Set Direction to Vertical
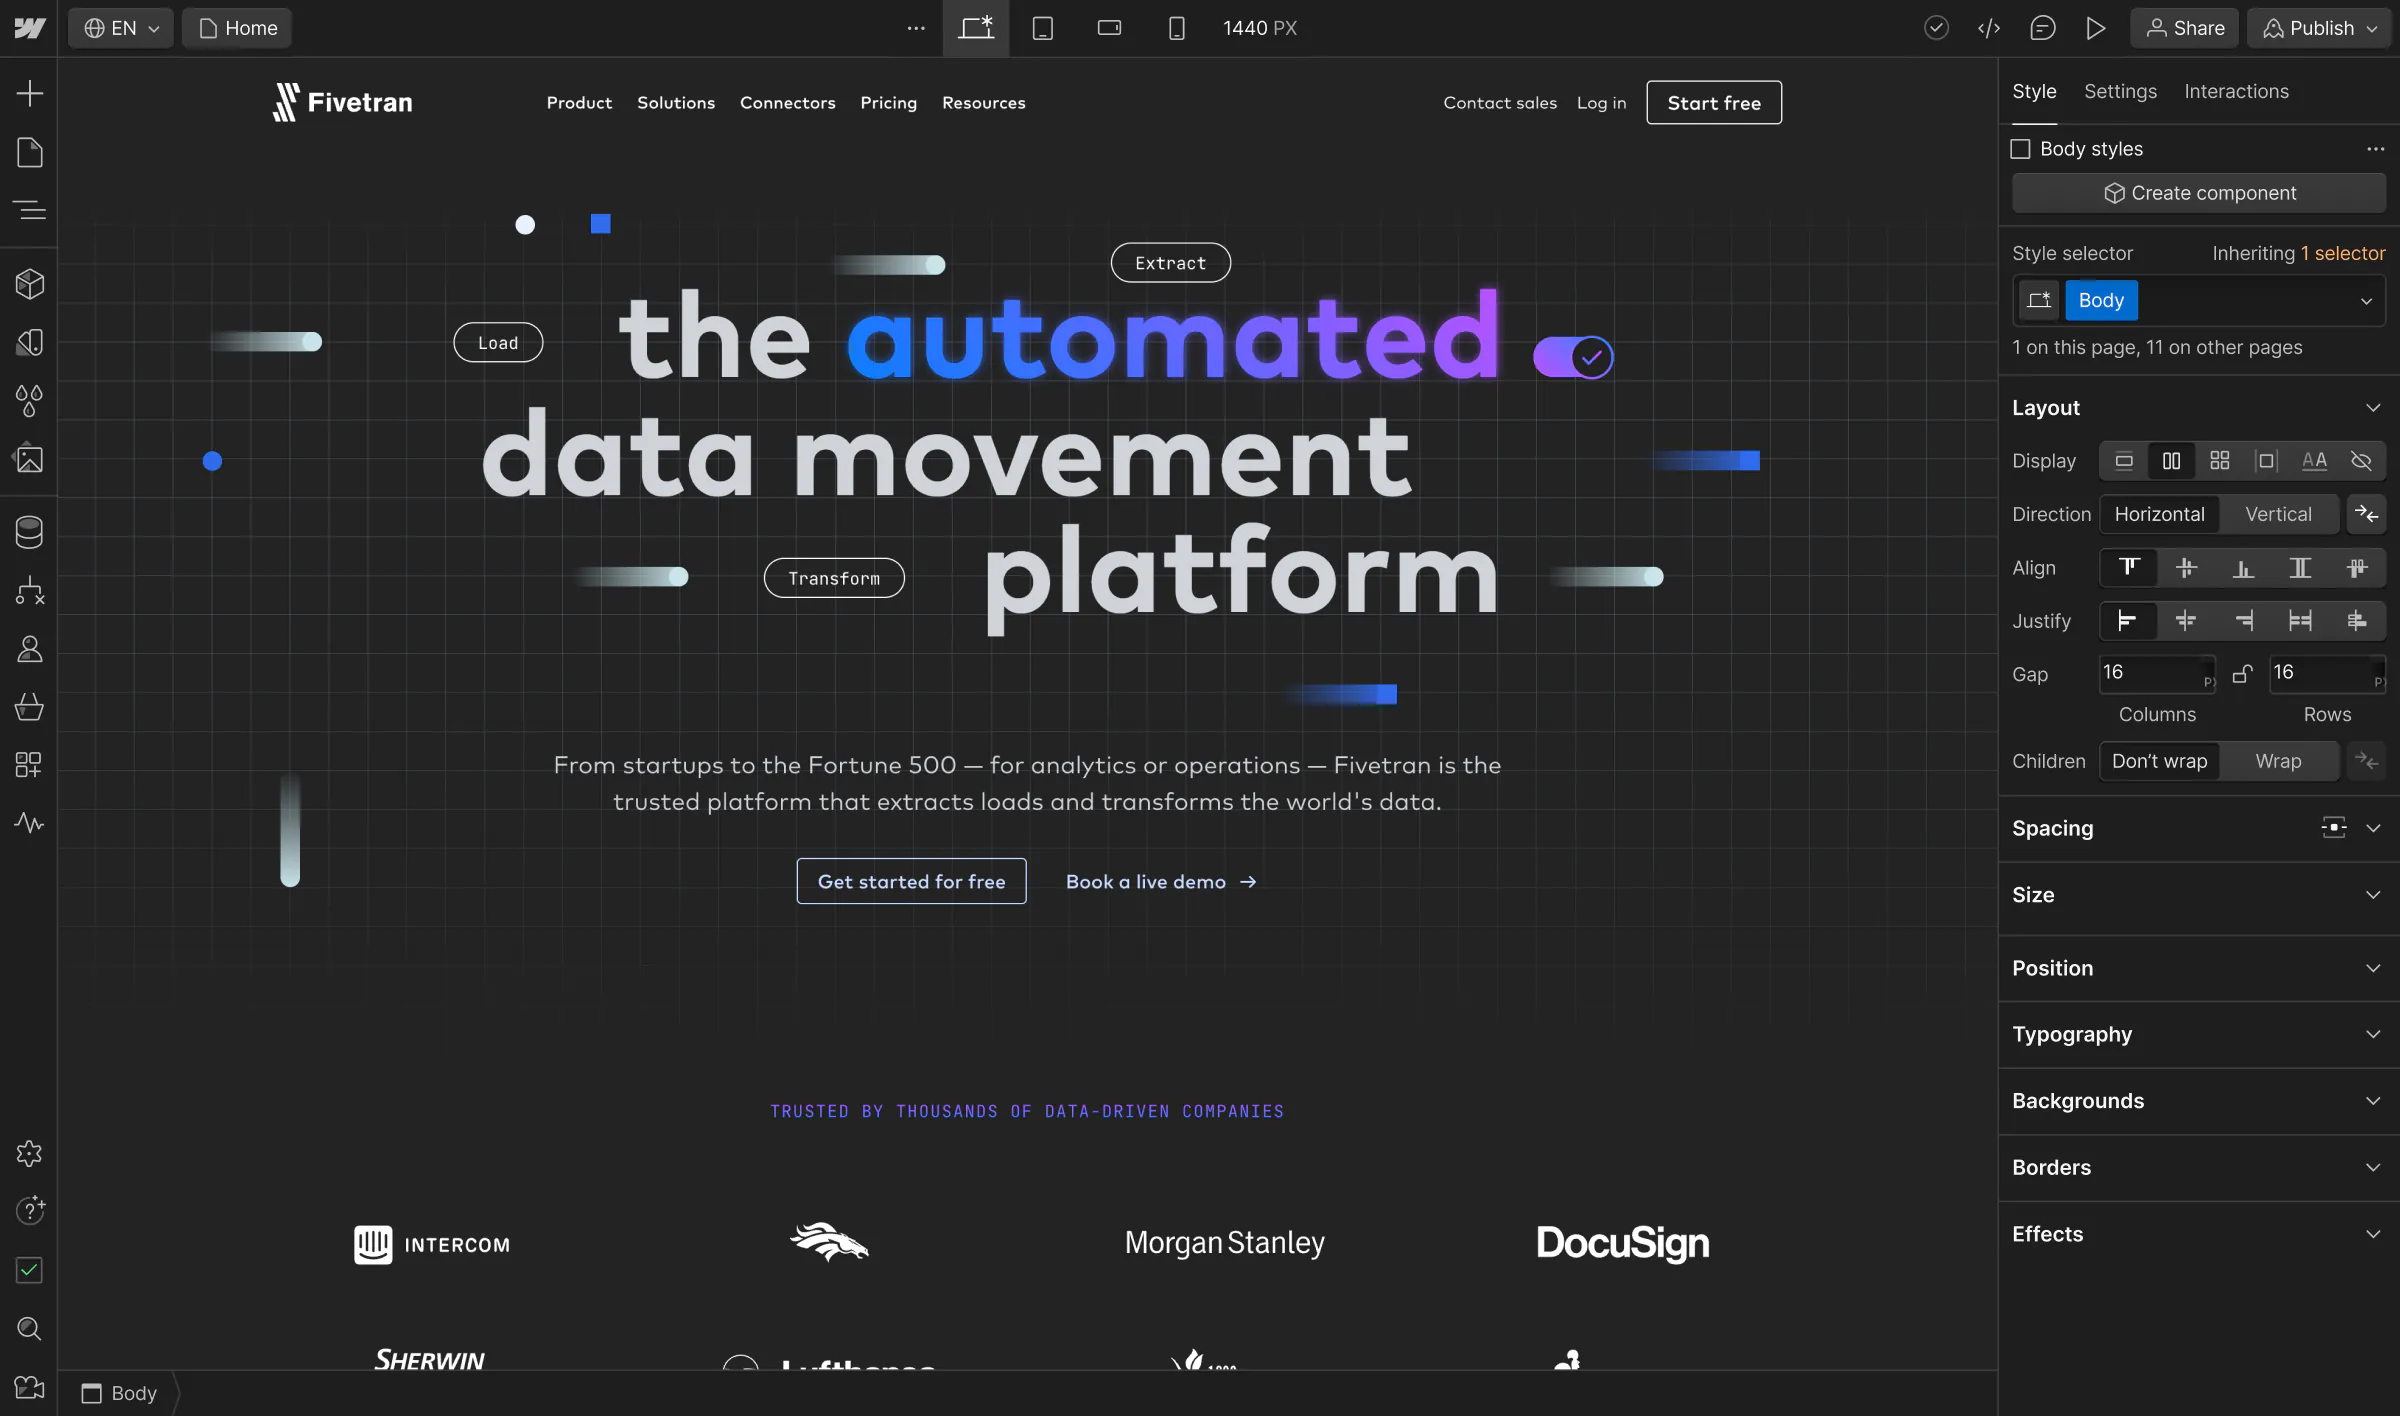 click(x=2278, y=514)
